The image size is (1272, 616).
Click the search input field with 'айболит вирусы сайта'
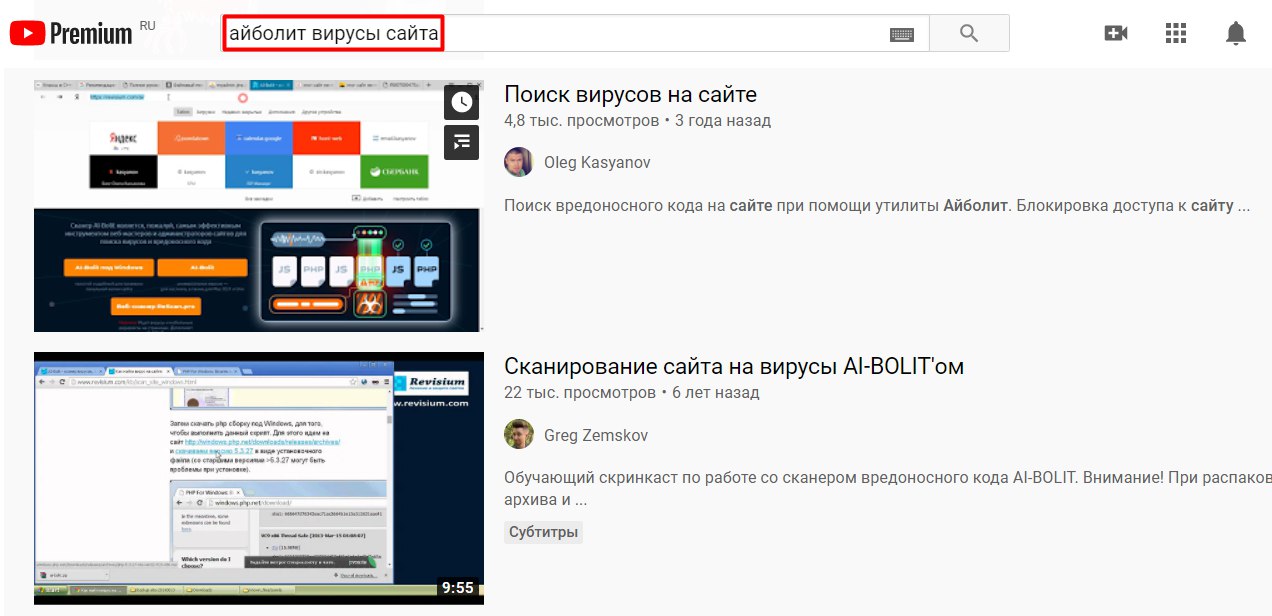click(x=575, y=33)
